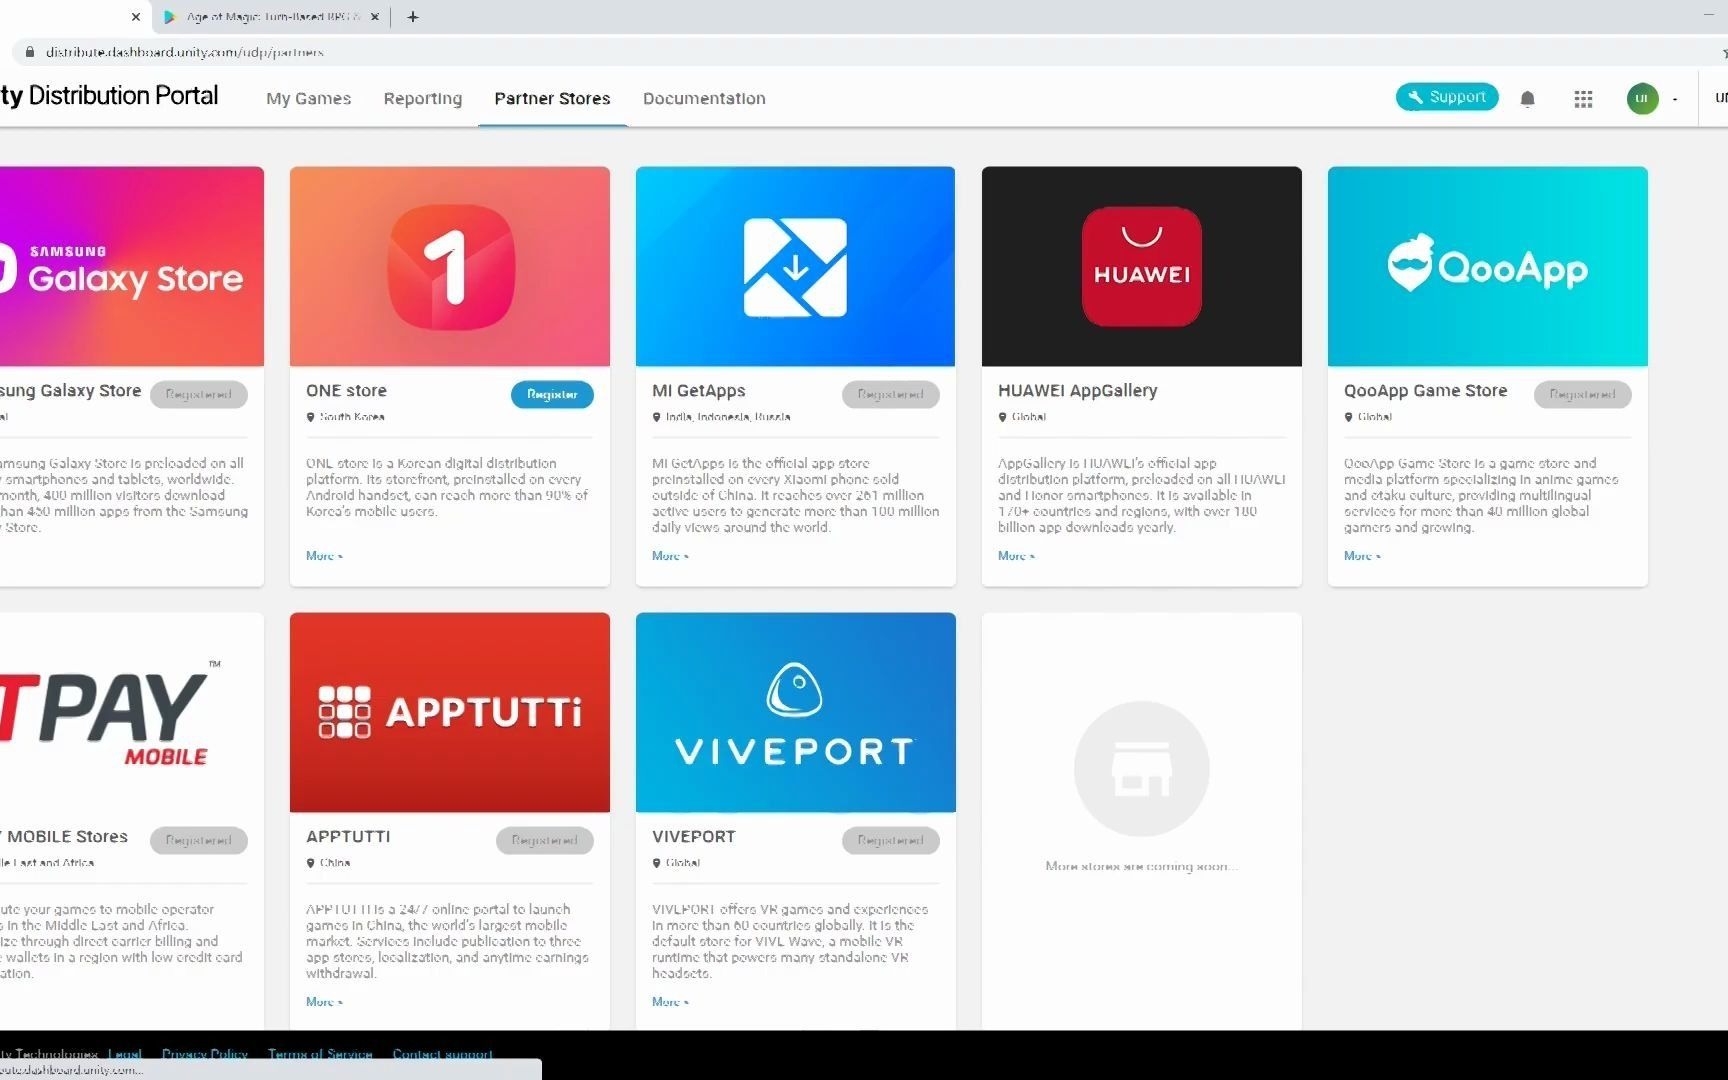The image size is (1728, 1080).
Task: Click Register for ONE store
Action: 551,394
